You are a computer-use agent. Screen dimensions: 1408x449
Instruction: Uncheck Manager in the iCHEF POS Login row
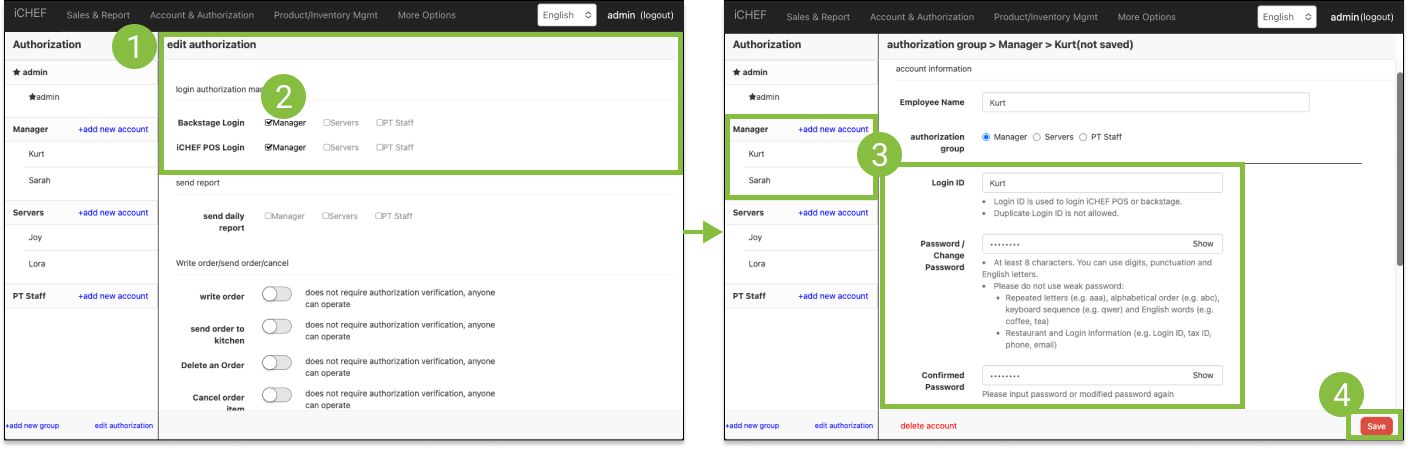coord(269,147)
